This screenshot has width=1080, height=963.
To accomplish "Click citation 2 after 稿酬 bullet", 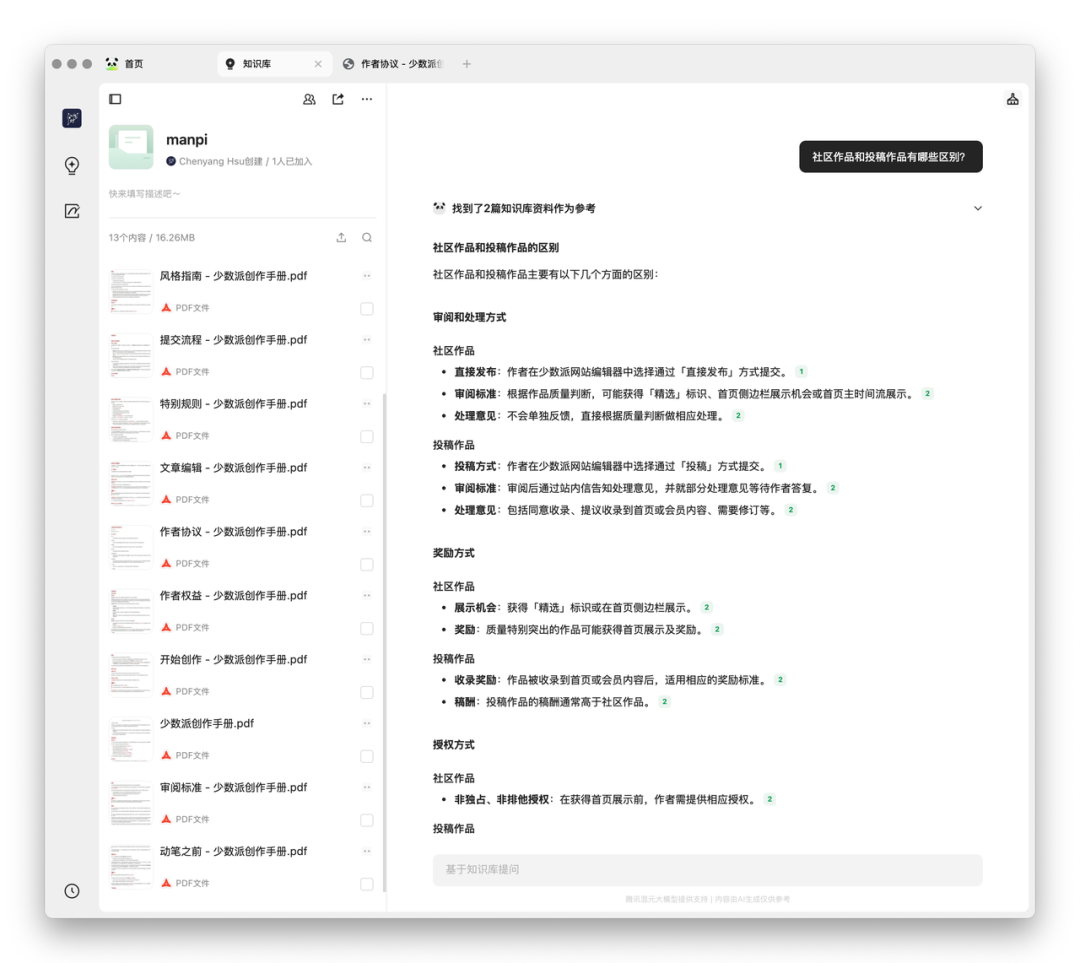I will [664, 702].
